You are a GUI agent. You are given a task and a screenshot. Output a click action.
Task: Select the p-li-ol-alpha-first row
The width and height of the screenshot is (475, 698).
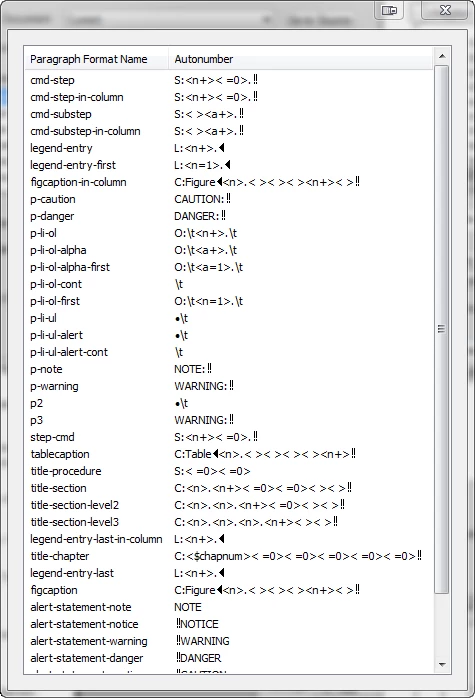coord(228,267)
